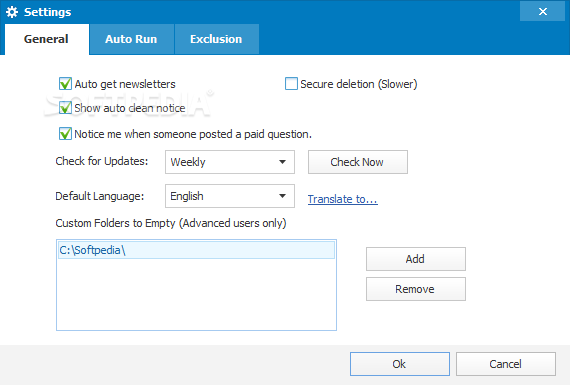Image resolution: width=570 pixels, height=385 pixels.
Task: Enable Secure deletion (Slower) option
Action: pyautogui.click(x=291, y=84)
